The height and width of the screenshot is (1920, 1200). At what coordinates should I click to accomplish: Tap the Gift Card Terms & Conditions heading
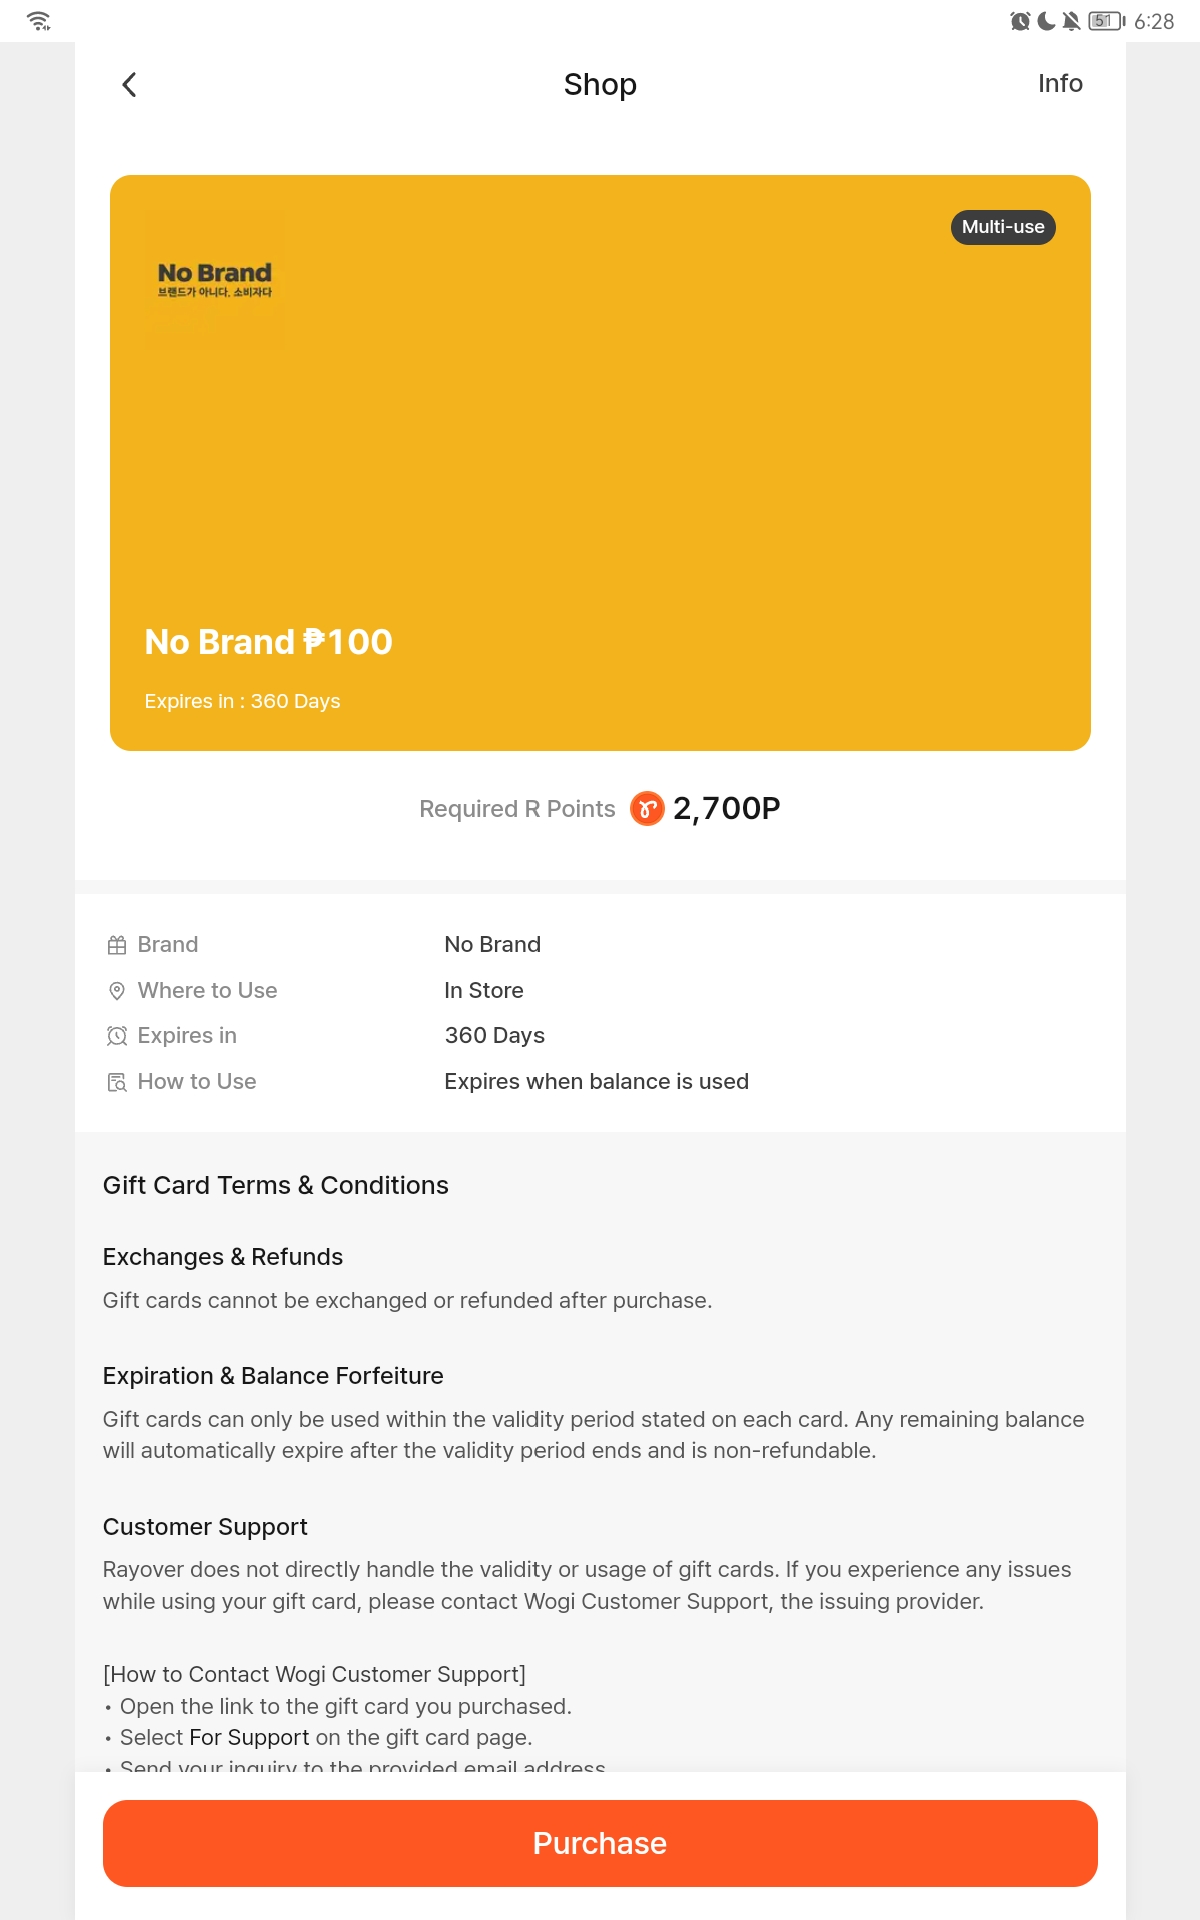click(x=276, y=1185)
